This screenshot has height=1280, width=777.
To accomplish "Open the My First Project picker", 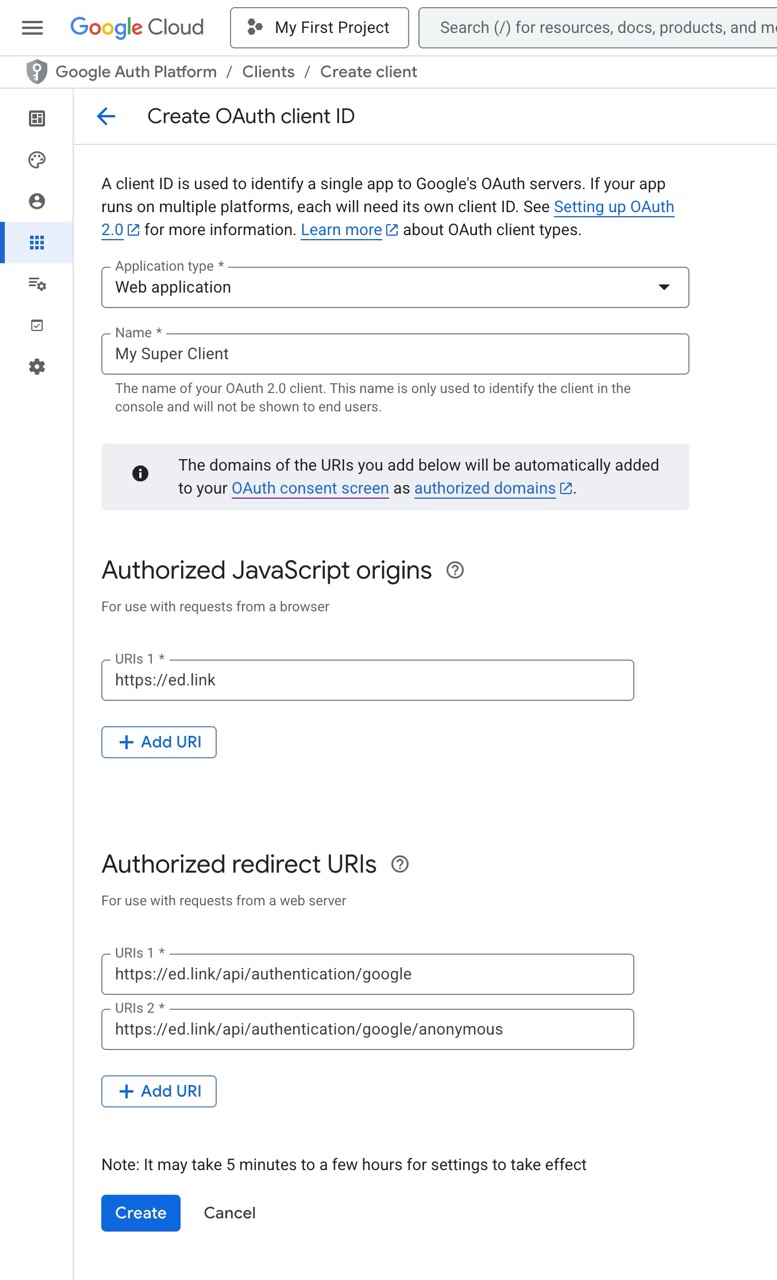I will 319,28.
